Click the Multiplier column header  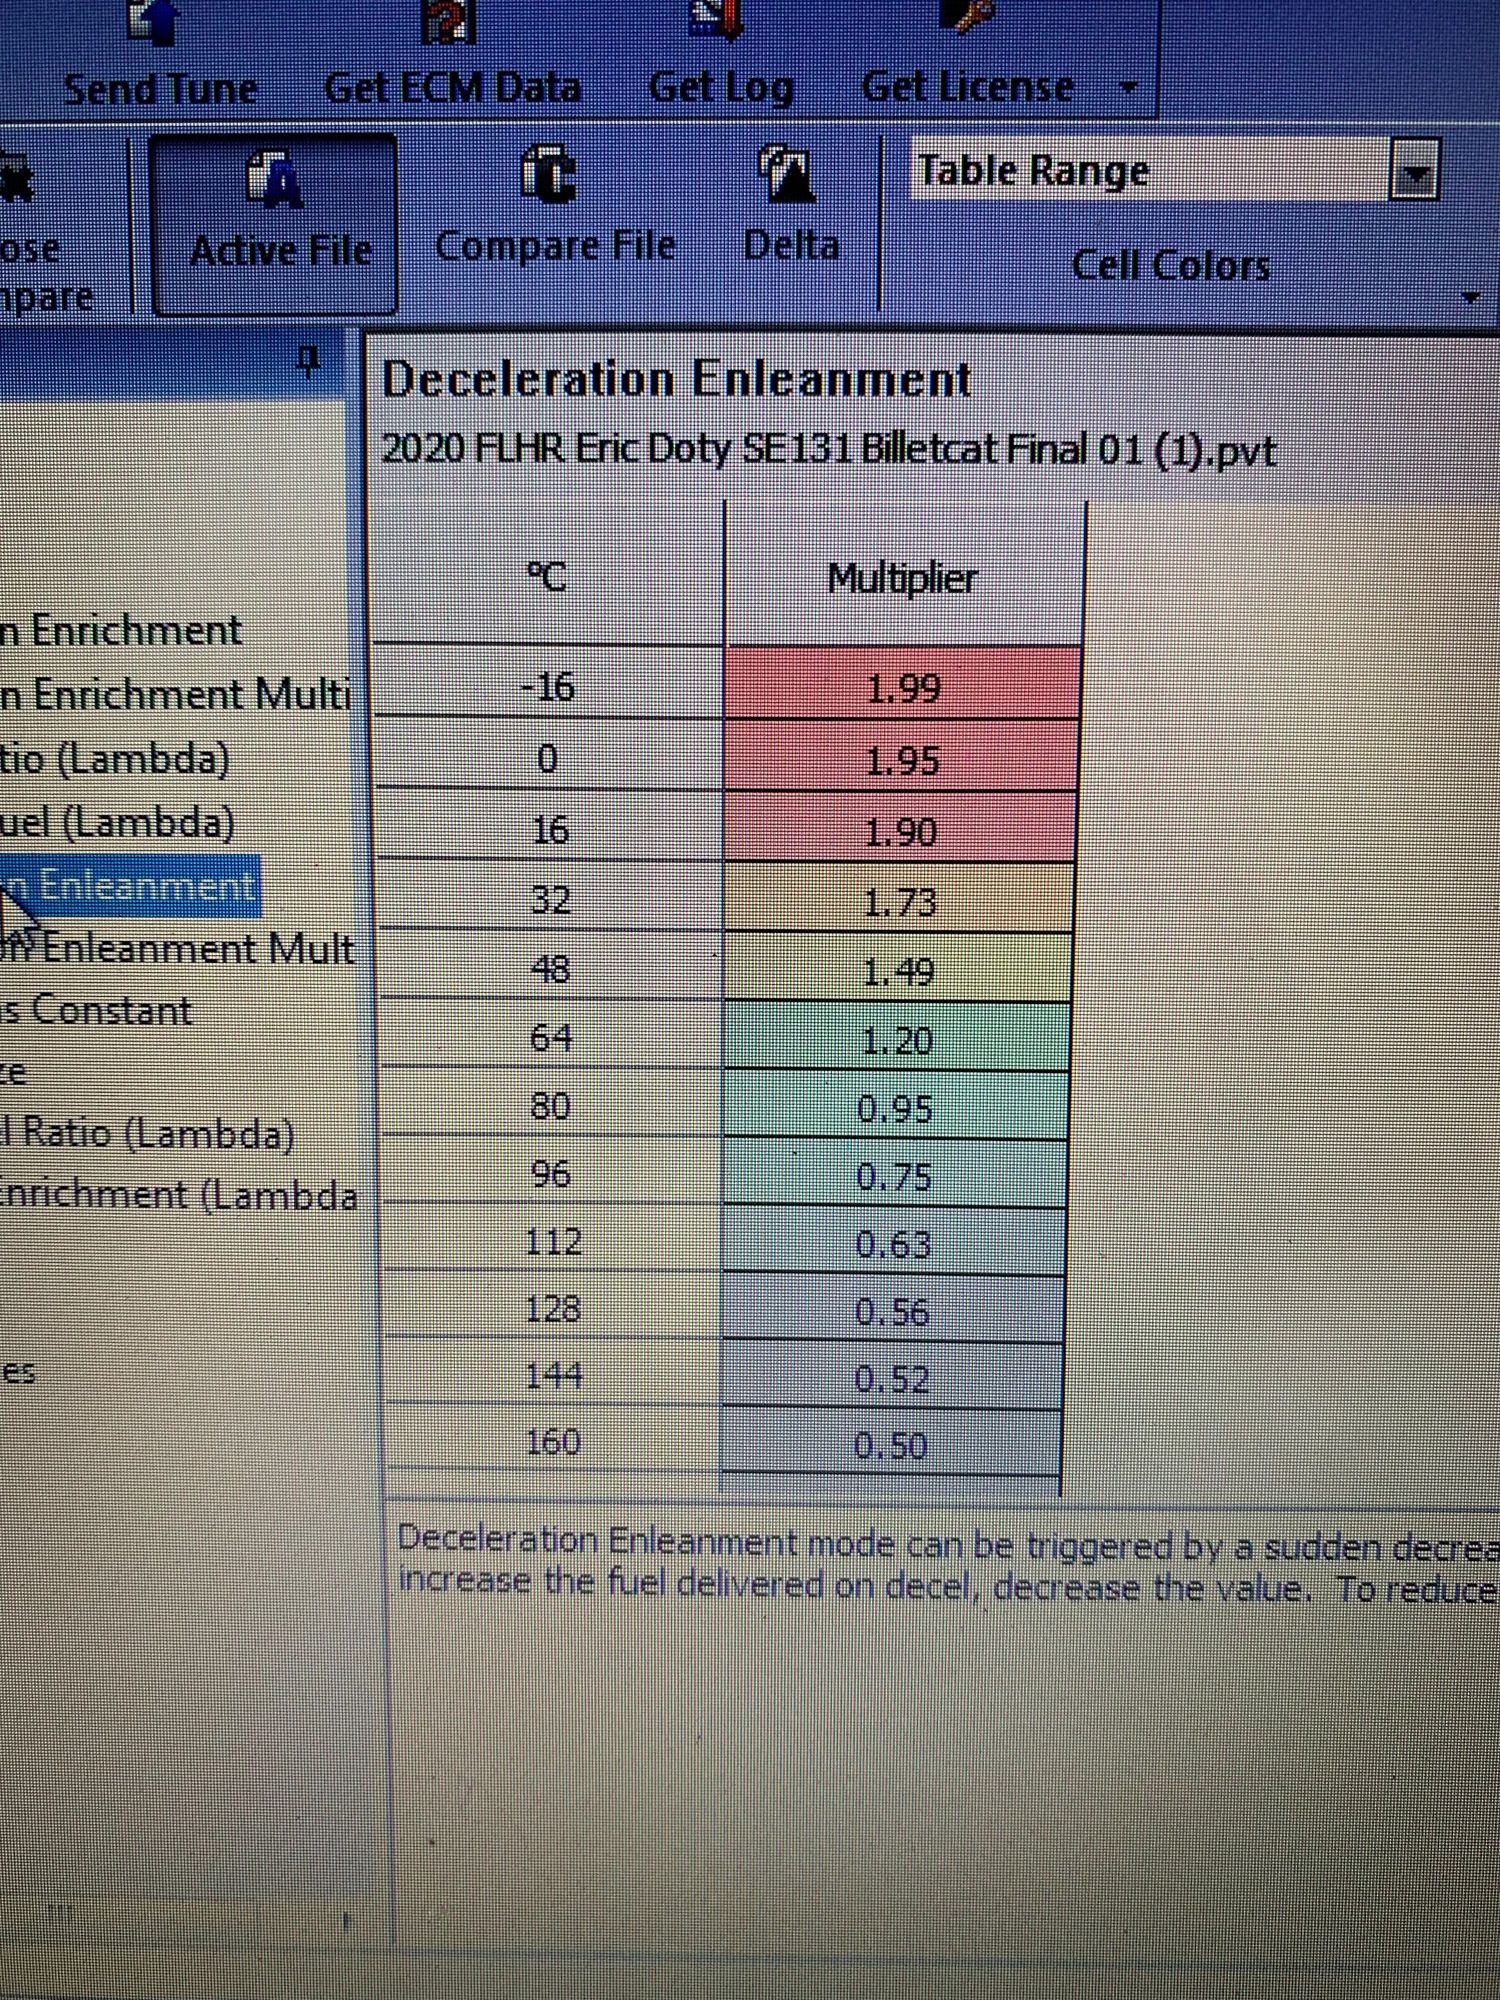902,579
